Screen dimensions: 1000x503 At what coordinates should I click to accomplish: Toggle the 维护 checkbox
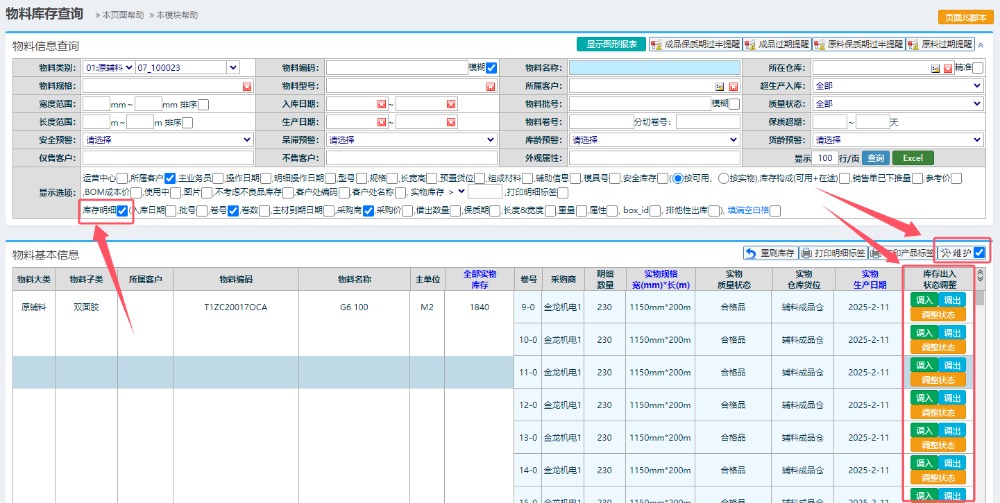(x=979, y=253)
